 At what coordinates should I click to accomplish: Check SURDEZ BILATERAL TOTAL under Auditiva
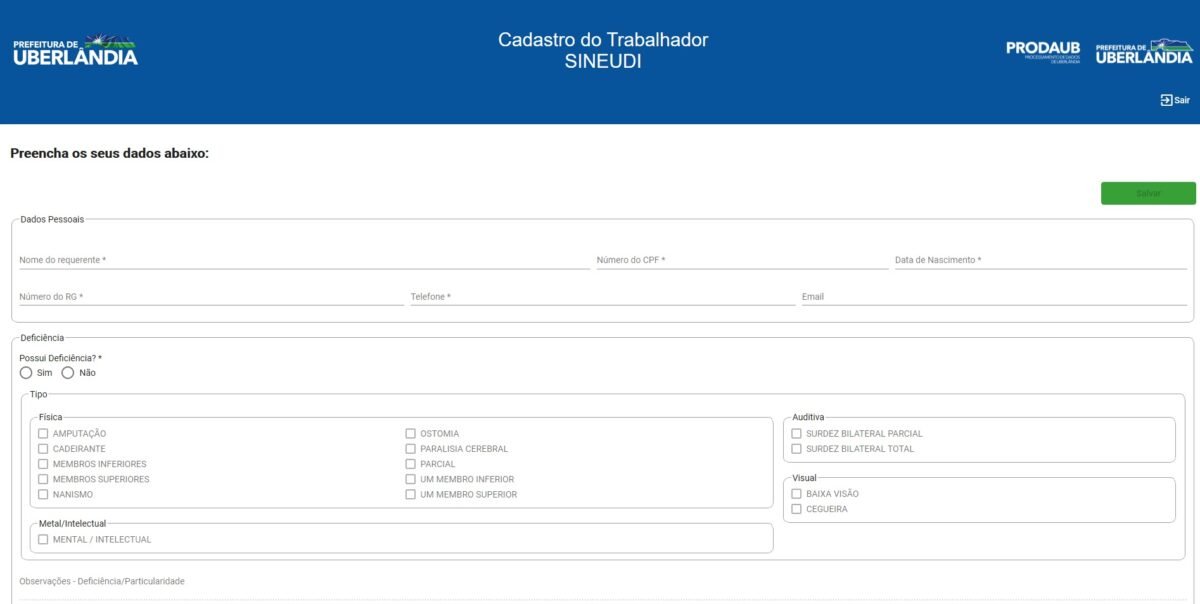(x=796, y=448)
